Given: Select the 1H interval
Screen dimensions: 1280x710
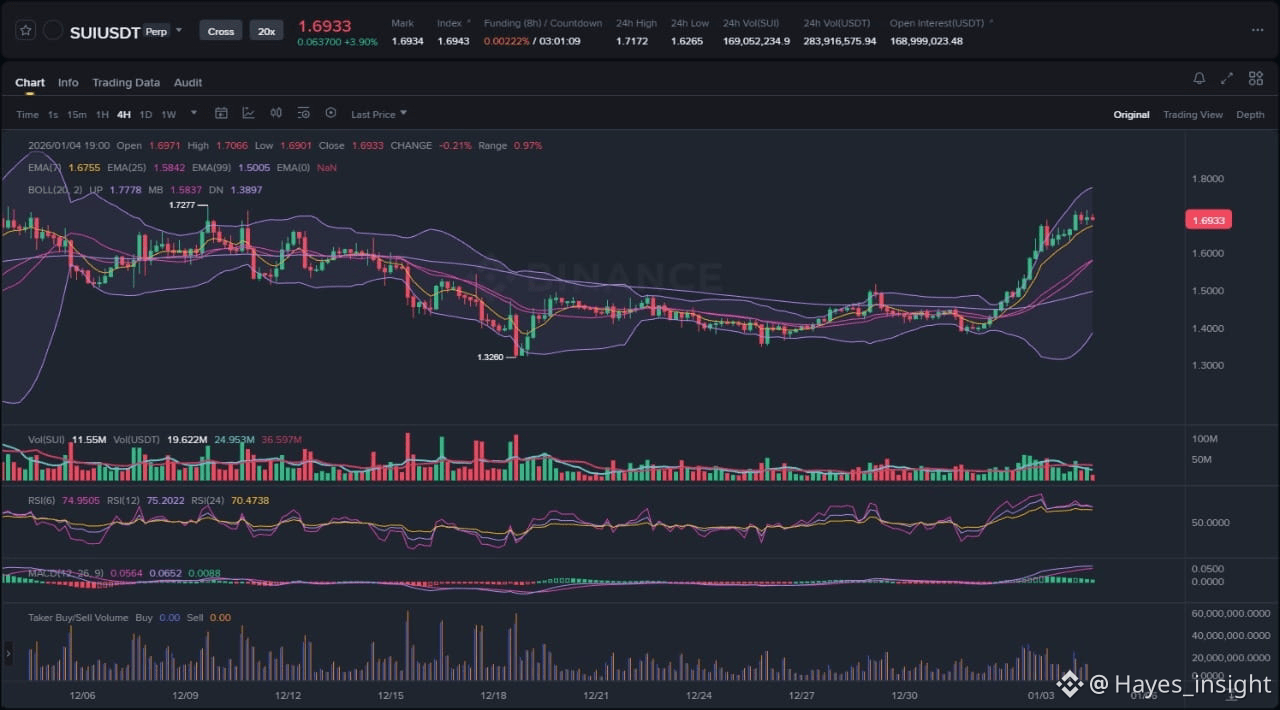Looking at the screenshot, I should tap(102, 115).
